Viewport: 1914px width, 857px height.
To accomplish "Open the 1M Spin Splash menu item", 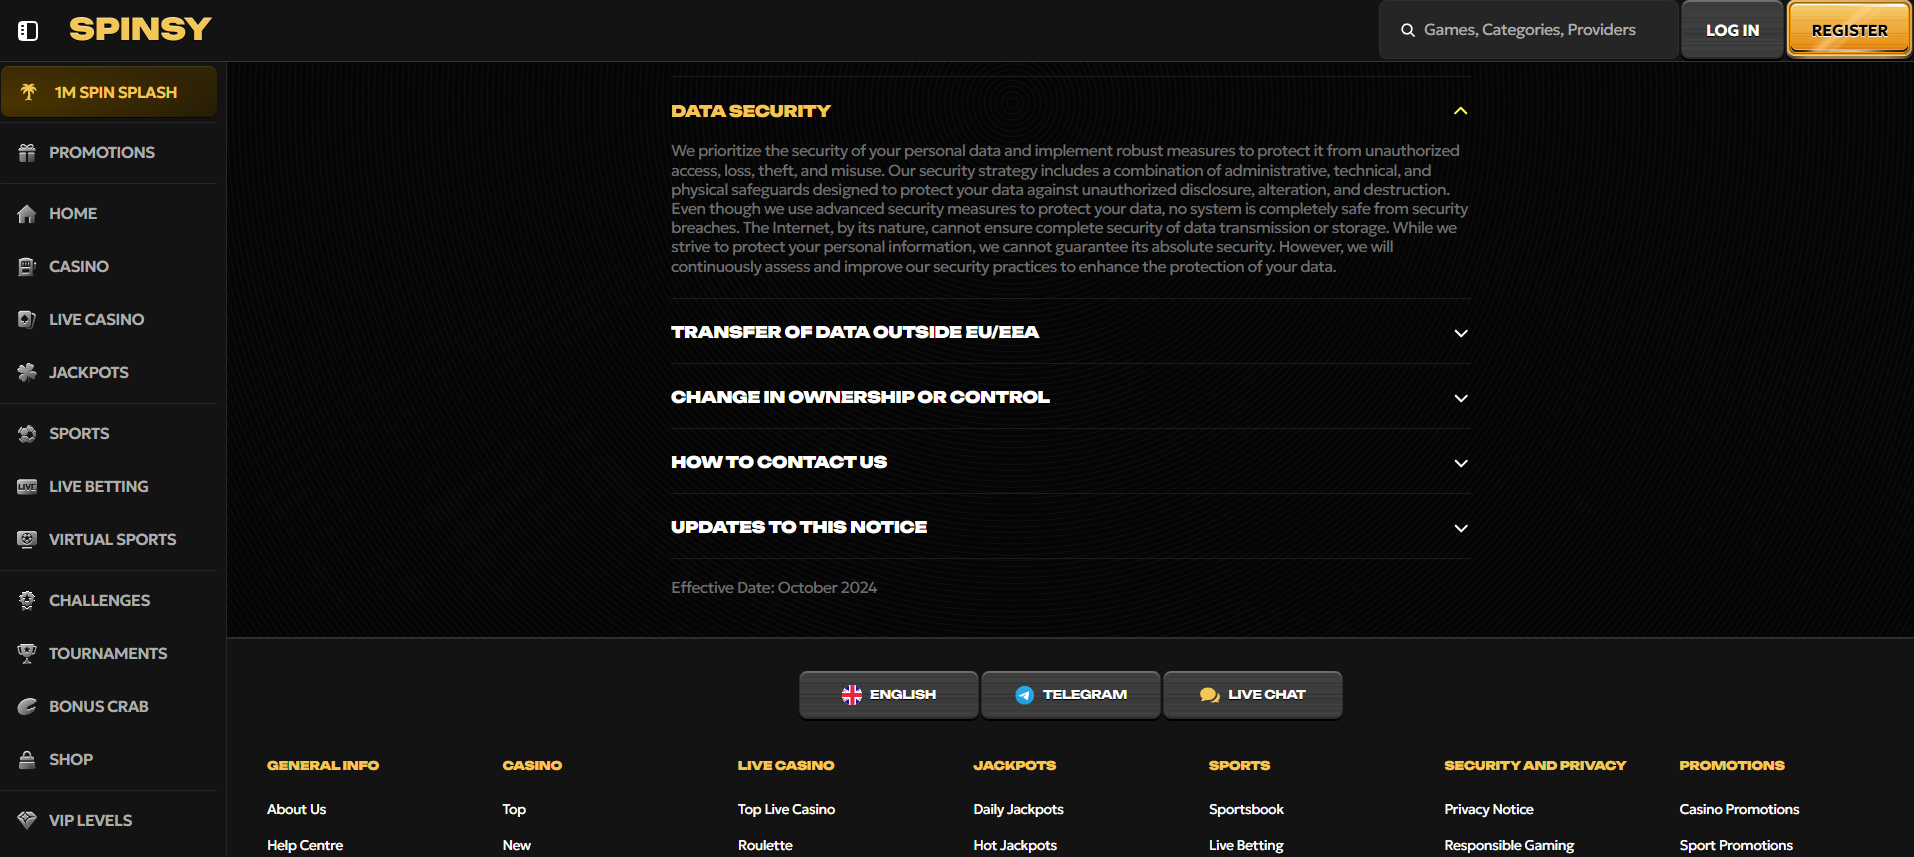I will 108,92.
